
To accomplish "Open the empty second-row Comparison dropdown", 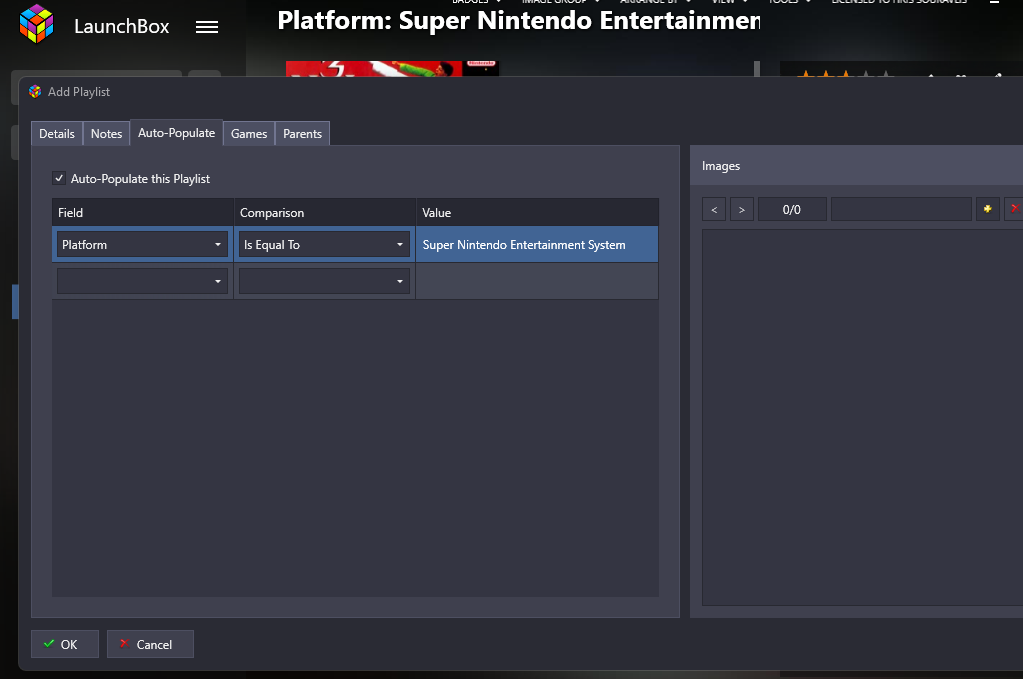I will click(x=324, y=281).
